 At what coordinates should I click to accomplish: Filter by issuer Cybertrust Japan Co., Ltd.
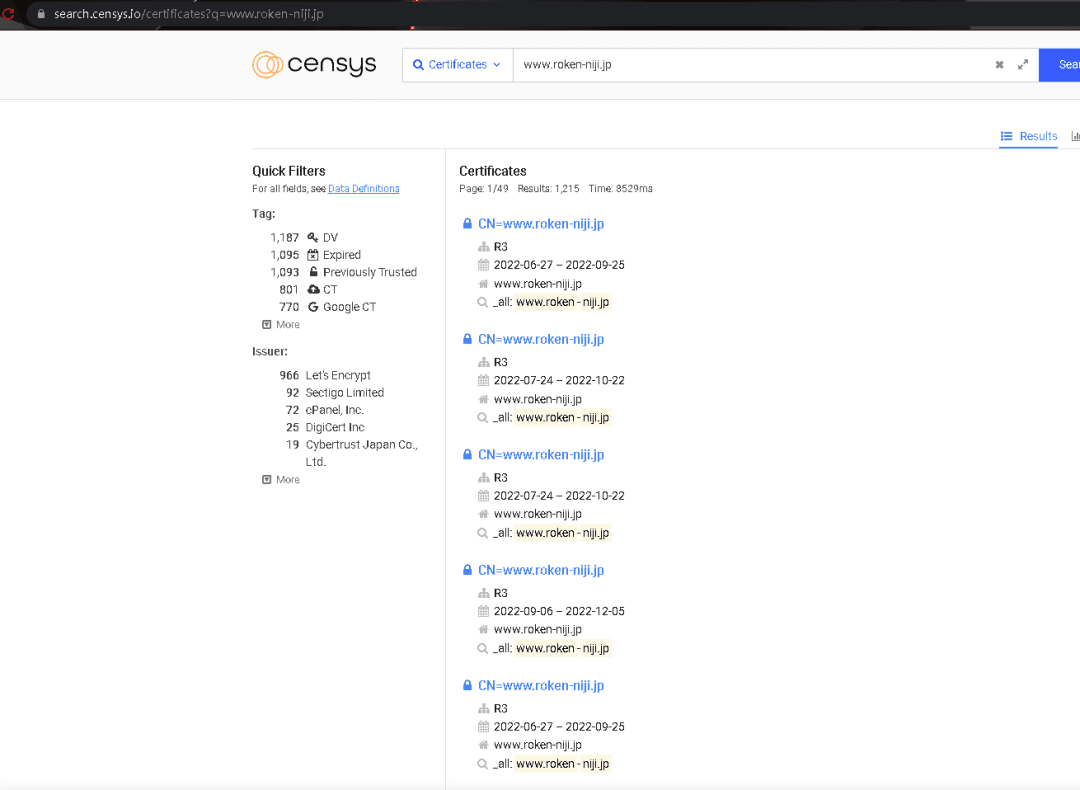[x=362, y=453]
